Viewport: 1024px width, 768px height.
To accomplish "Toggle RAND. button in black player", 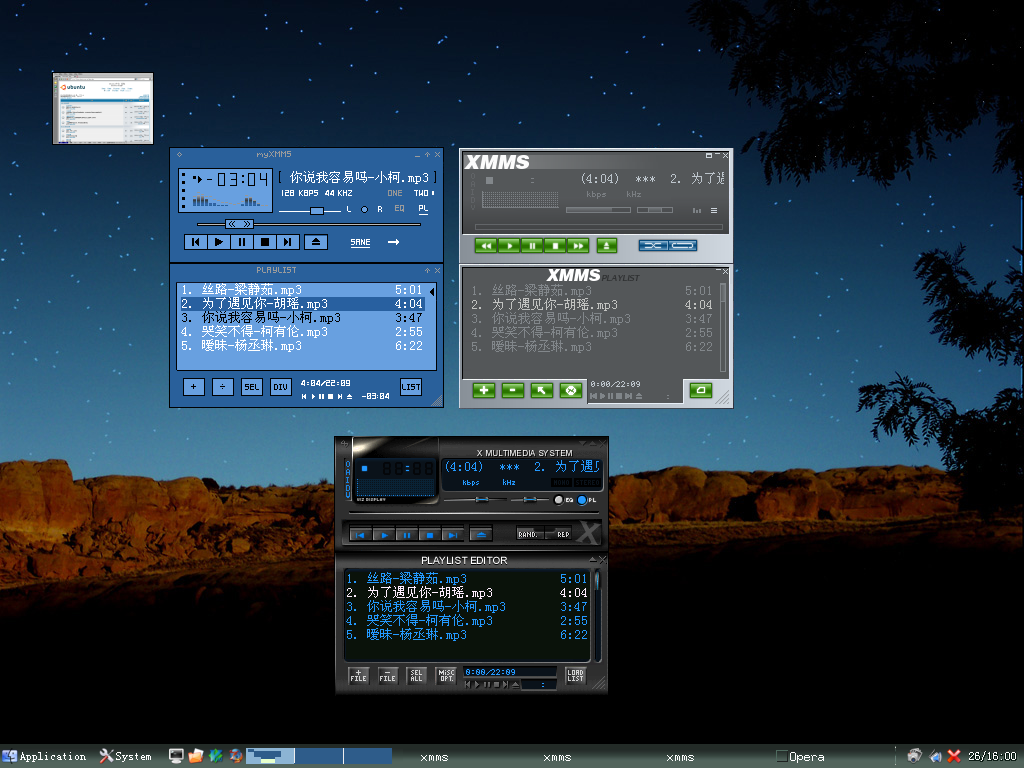I will 528,534.
